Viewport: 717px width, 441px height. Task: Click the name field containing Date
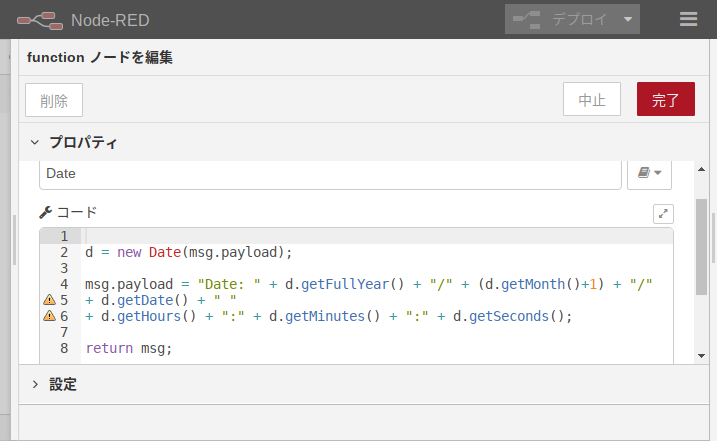pyautogui.click(x=330, y=173)
